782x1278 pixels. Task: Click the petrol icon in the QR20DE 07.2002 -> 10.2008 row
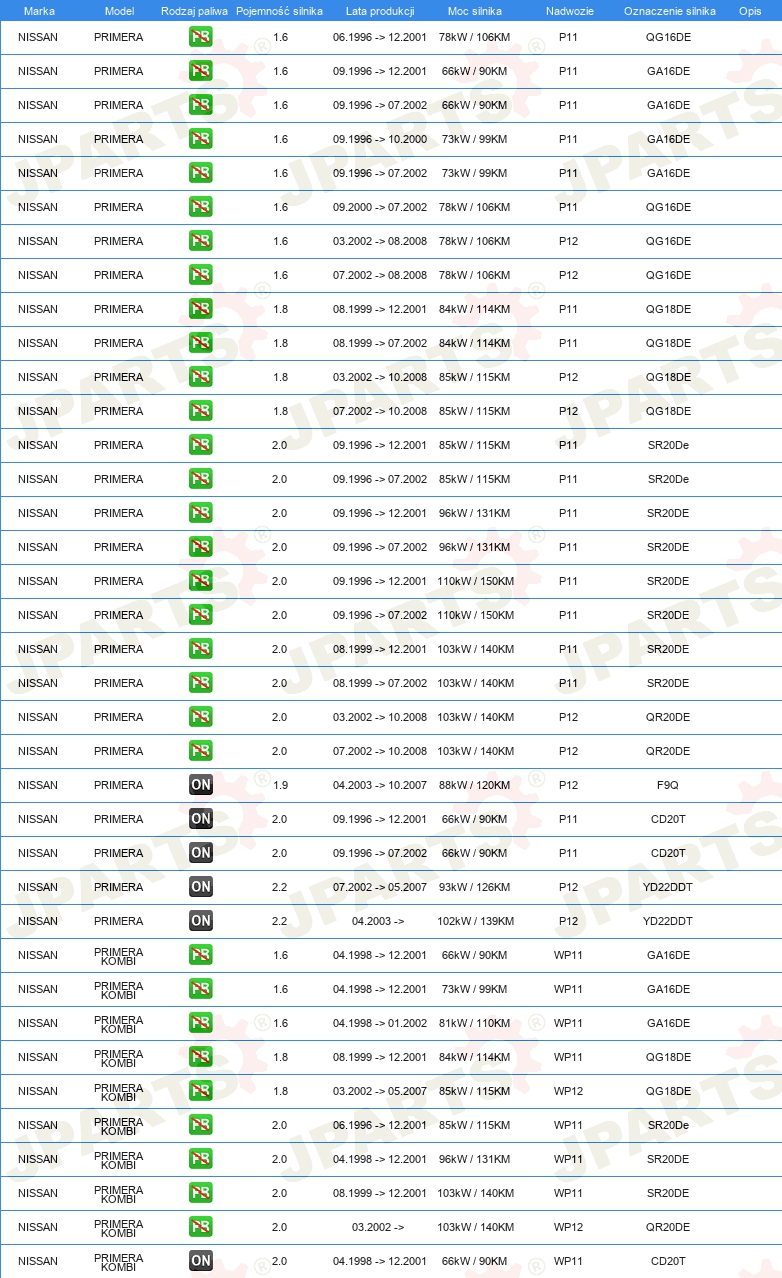(x=200, y=751)
